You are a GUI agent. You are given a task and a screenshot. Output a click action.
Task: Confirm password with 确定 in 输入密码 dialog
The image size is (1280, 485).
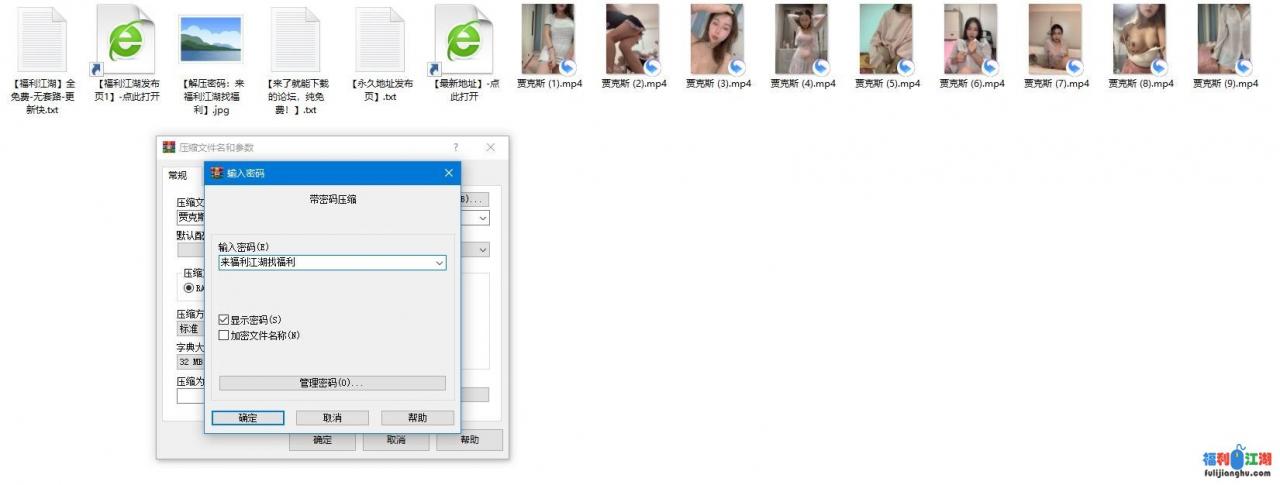[248, 418]
